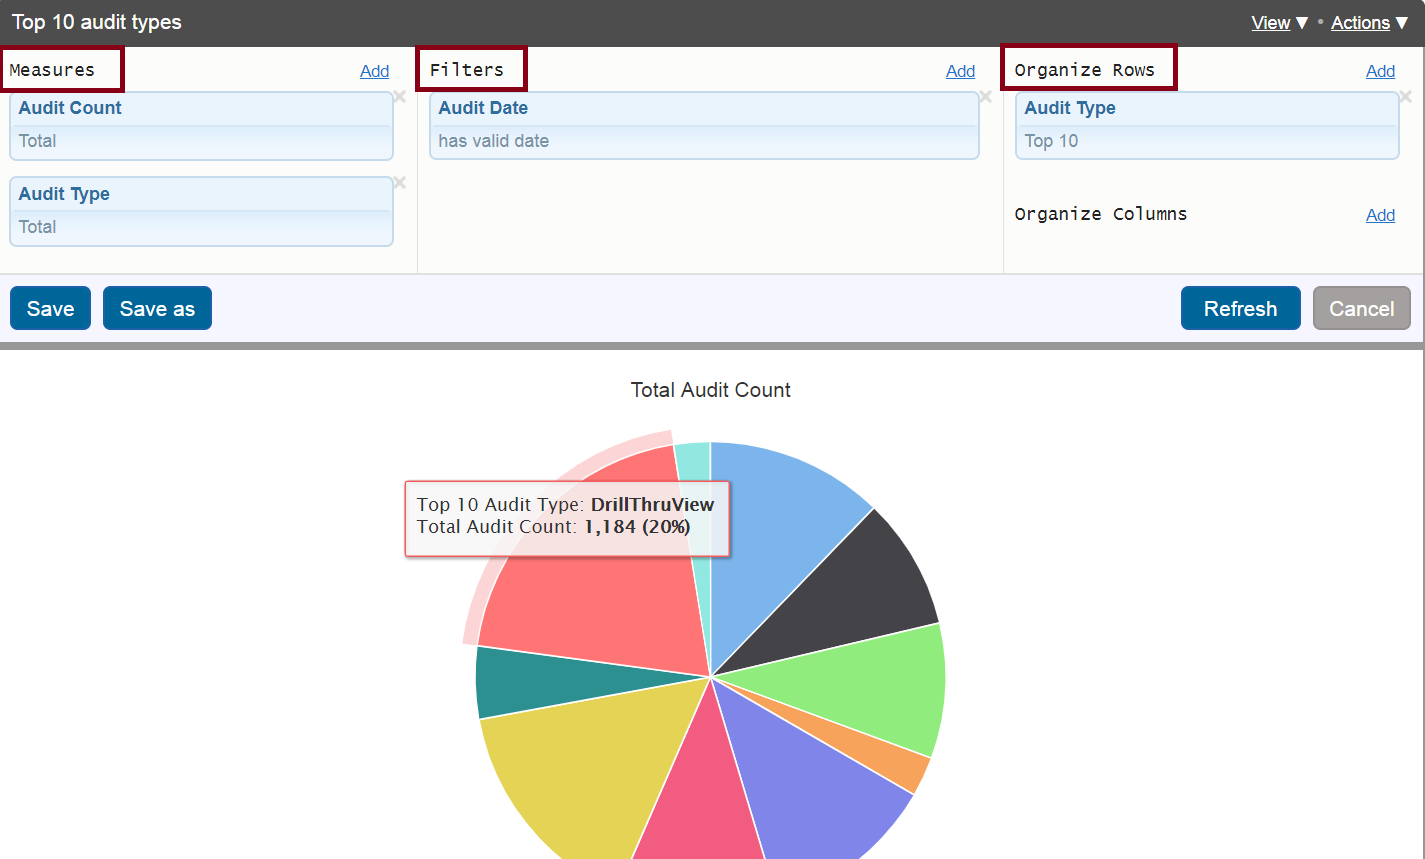Remove the Audit Type measure
1425x859 pixels.
tap(399, 183)
